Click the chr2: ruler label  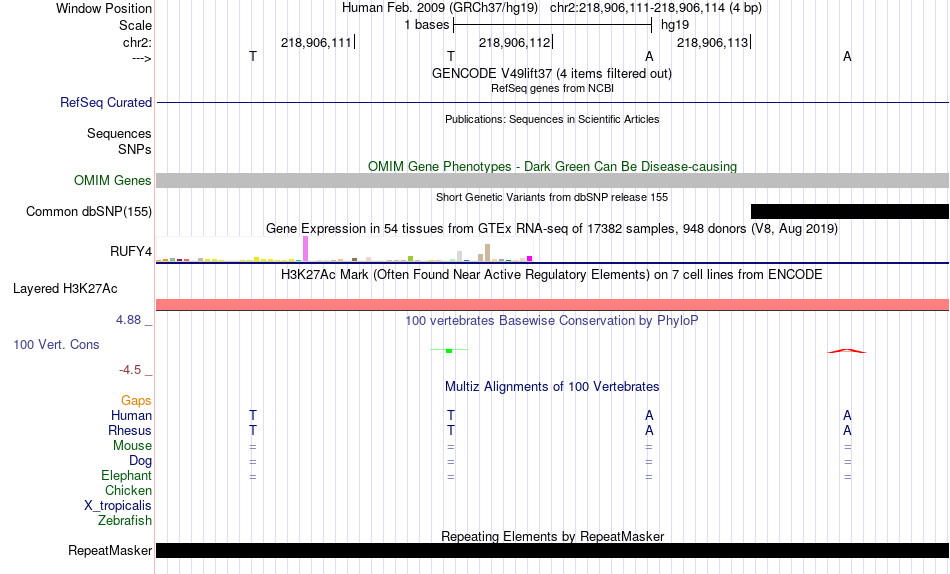click(138, 42)
